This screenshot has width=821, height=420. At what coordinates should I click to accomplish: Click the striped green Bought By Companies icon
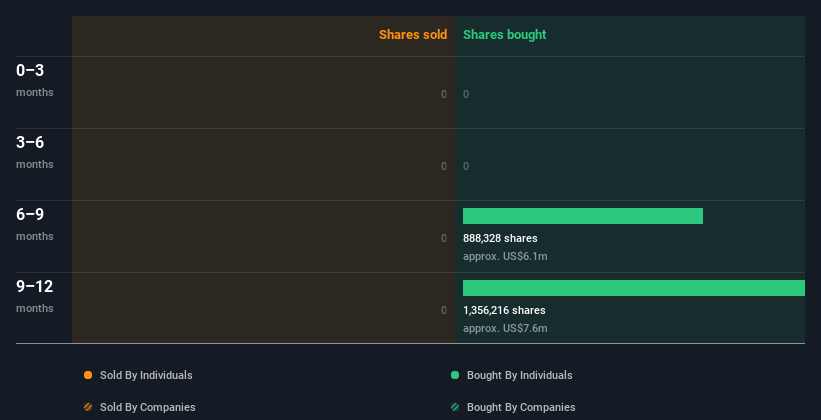[455, 407]
